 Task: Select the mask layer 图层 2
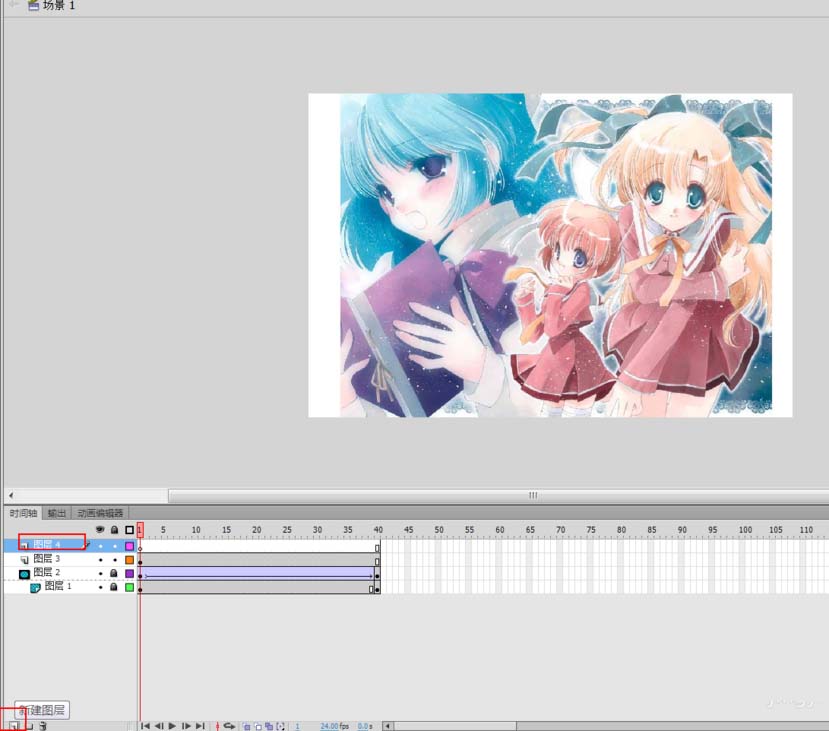click(47, 572)
